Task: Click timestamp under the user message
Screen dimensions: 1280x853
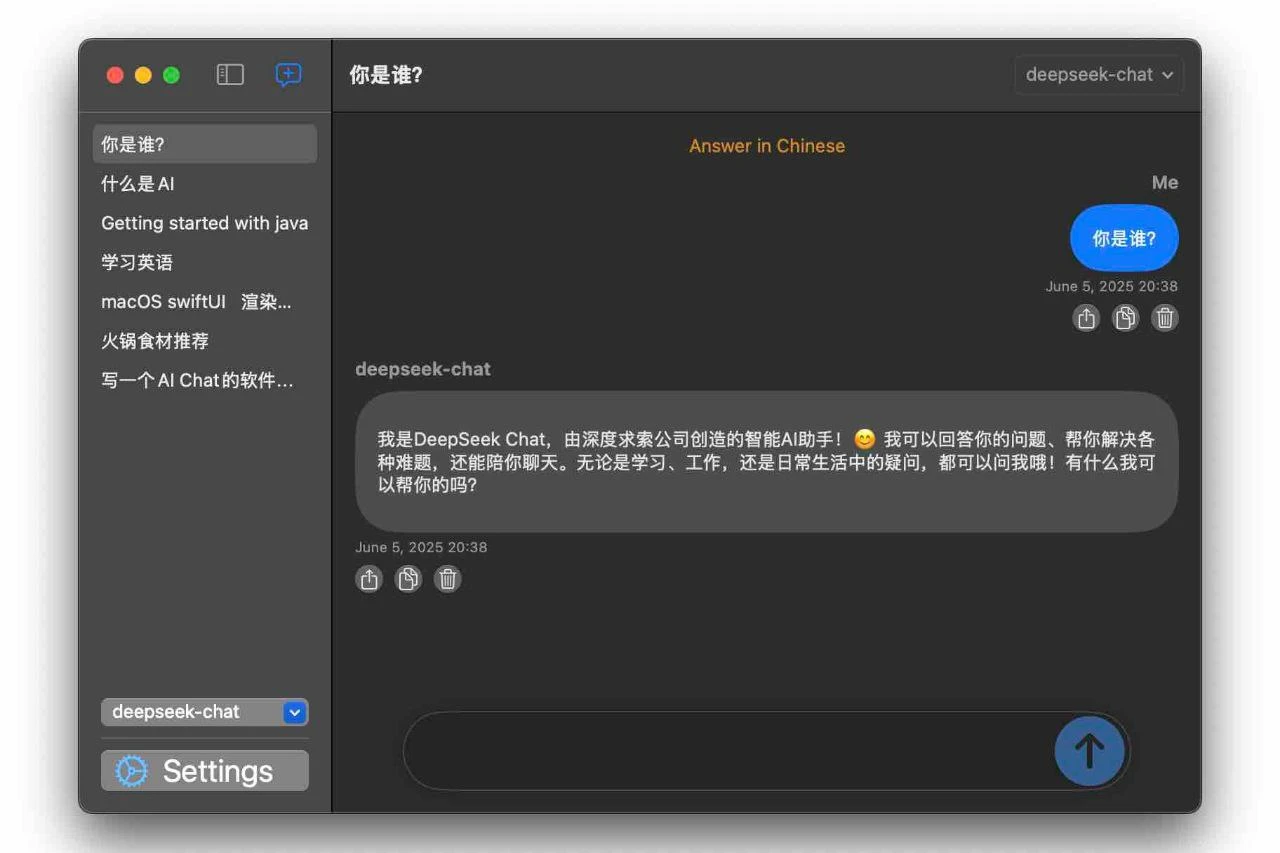Action: [x=1112, y=286]
